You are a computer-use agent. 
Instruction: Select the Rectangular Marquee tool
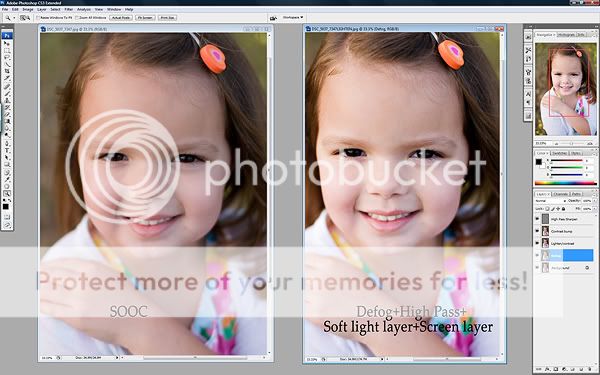pos(7,50)
